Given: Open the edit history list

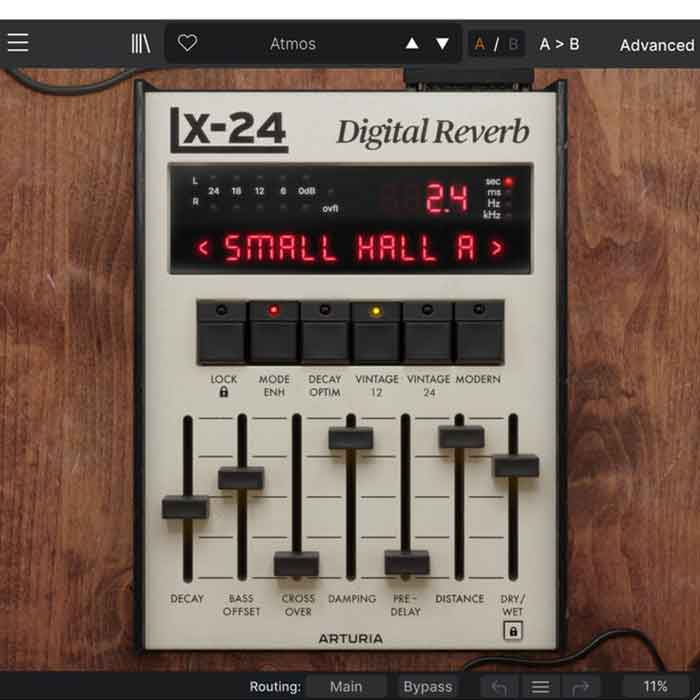Looking at the screenshot, I should point(540,688).
